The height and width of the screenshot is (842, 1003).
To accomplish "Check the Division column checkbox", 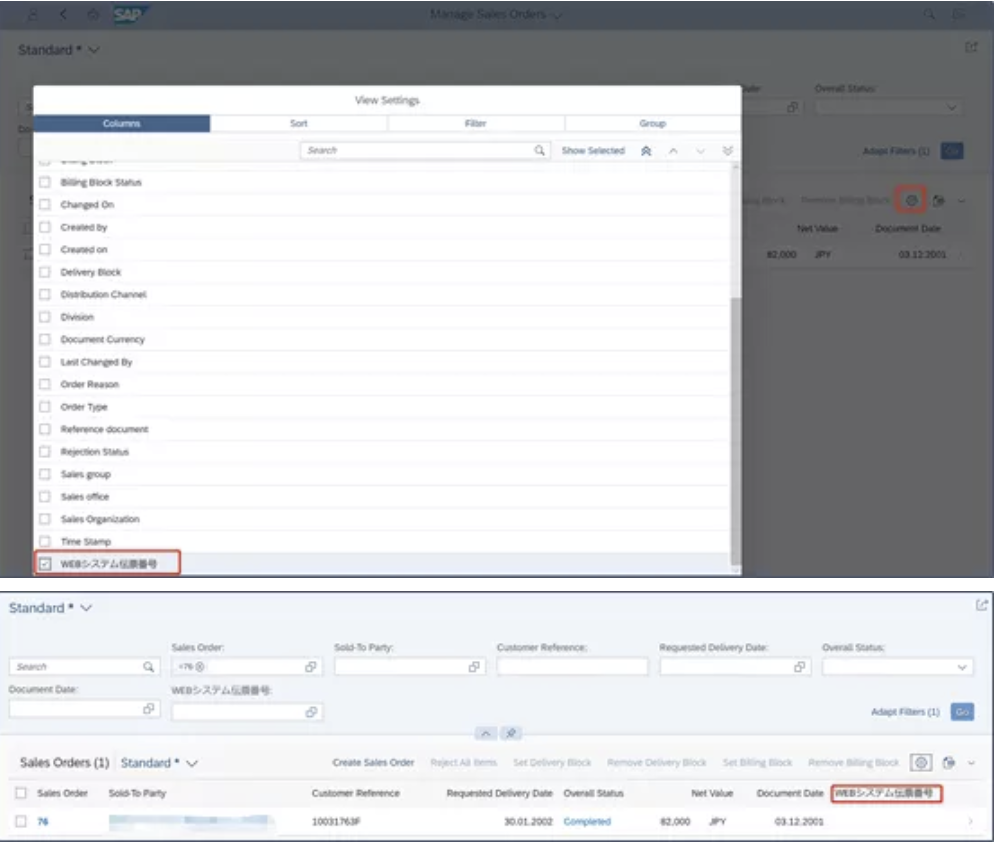I will (x=45, y=317).
